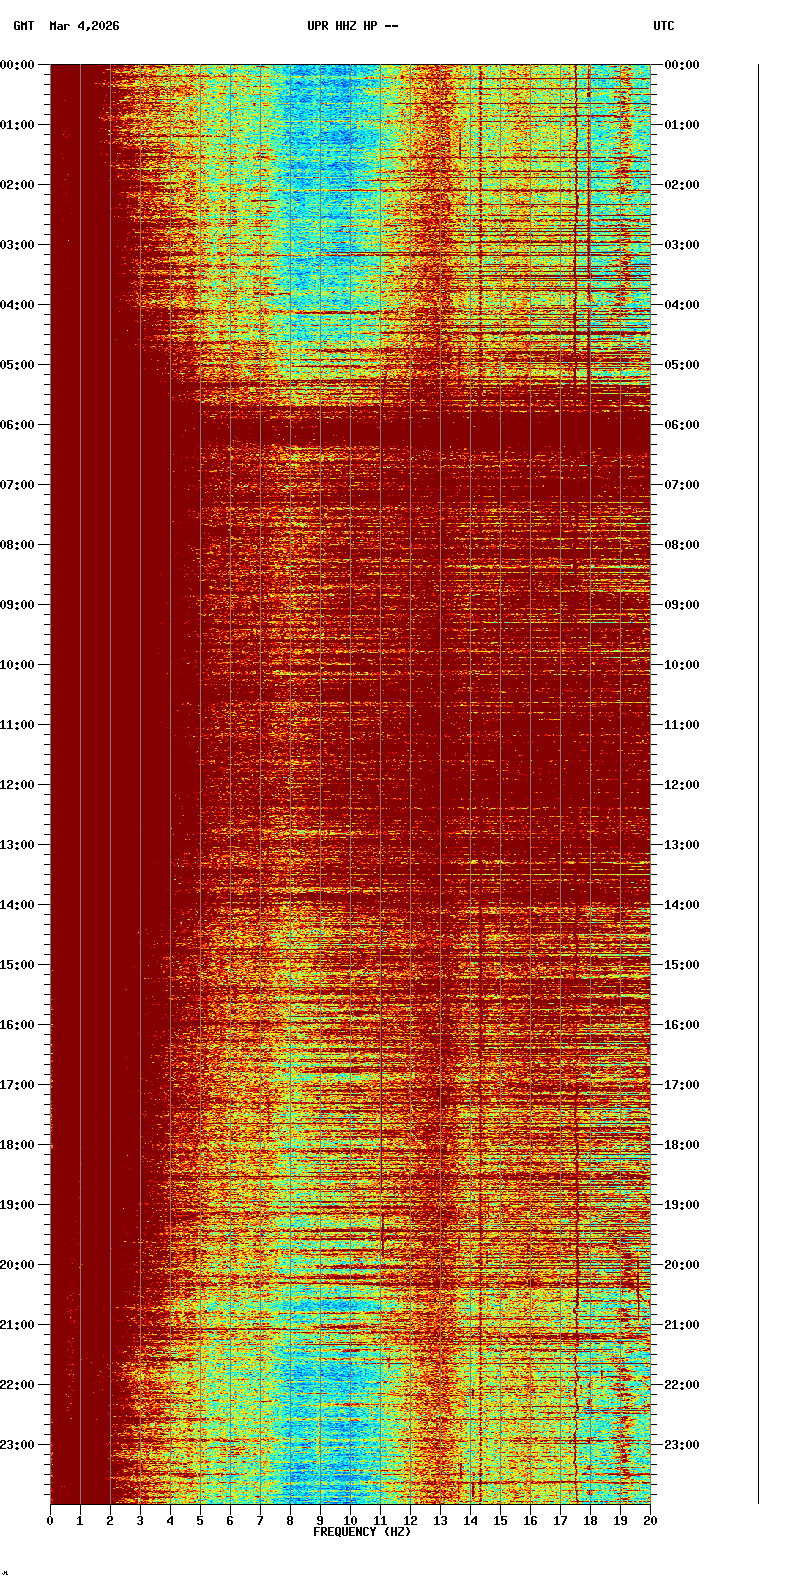Select the 15 Hz frequency axis label
This screenshot has height=1584, width=802.
coord(500,1521)
